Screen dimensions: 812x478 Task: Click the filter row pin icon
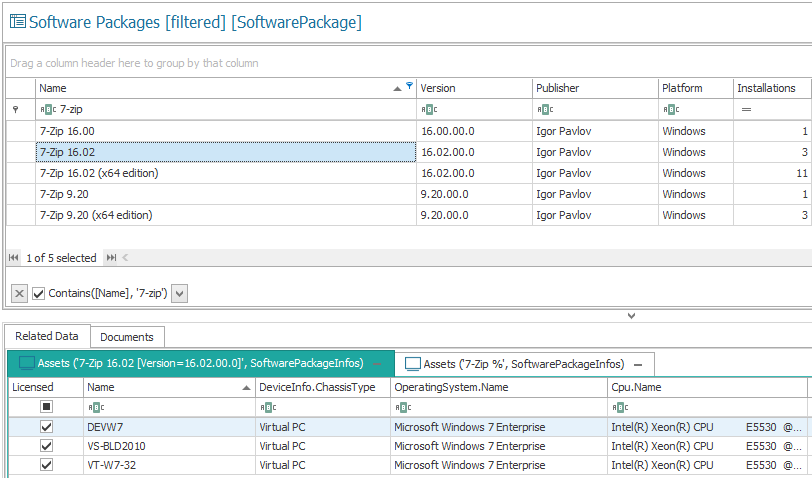point(16,109)
